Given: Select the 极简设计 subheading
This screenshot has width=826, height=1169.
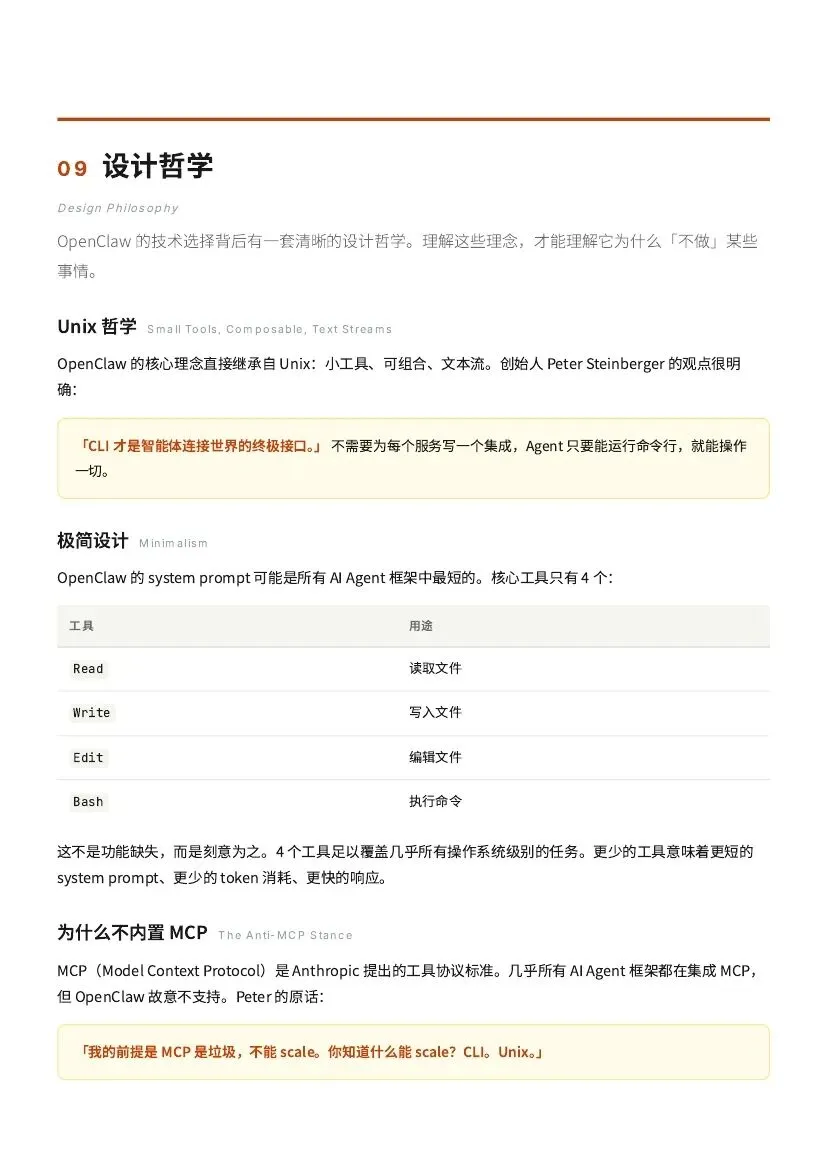Looking at the screenshot, I should click(92, 541).
